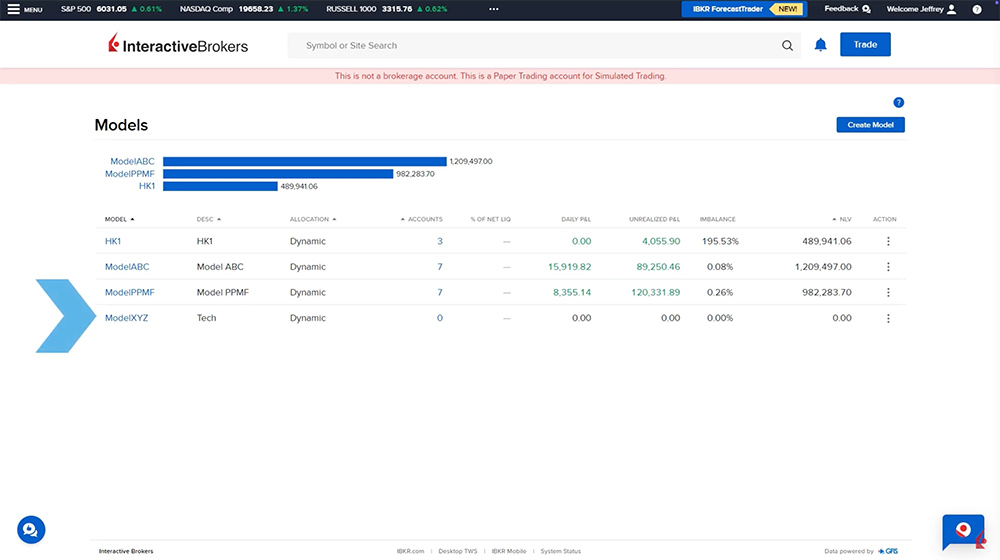Viewport: 1000px width, 560px height.
Task: Open the action menu for ModelXYZ row
Action: pyautogui.click(x=888, y=318)
